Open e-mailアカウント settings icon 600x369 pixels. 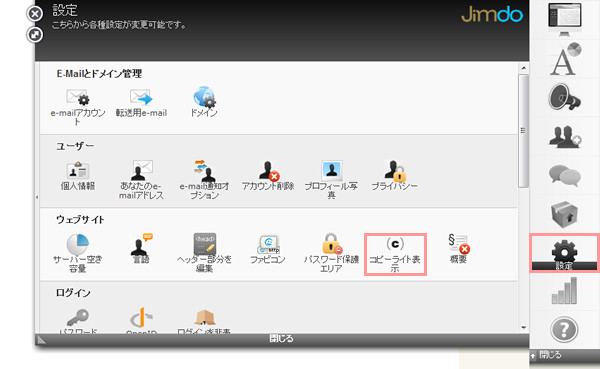78,97
